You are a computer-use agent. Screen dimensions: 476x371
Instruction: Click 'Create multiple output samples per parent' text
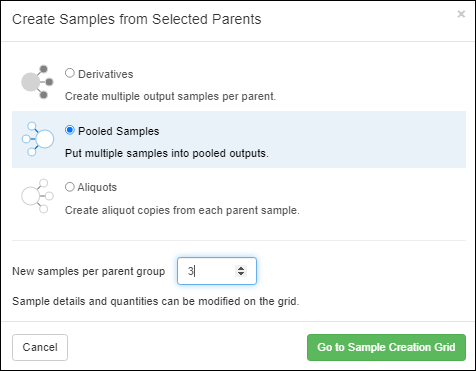(170, 96)
